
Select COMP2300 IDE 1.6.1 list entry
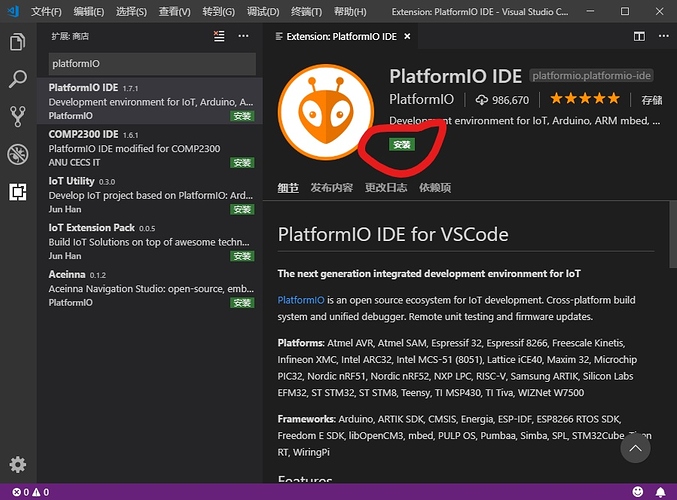[149, 148]
